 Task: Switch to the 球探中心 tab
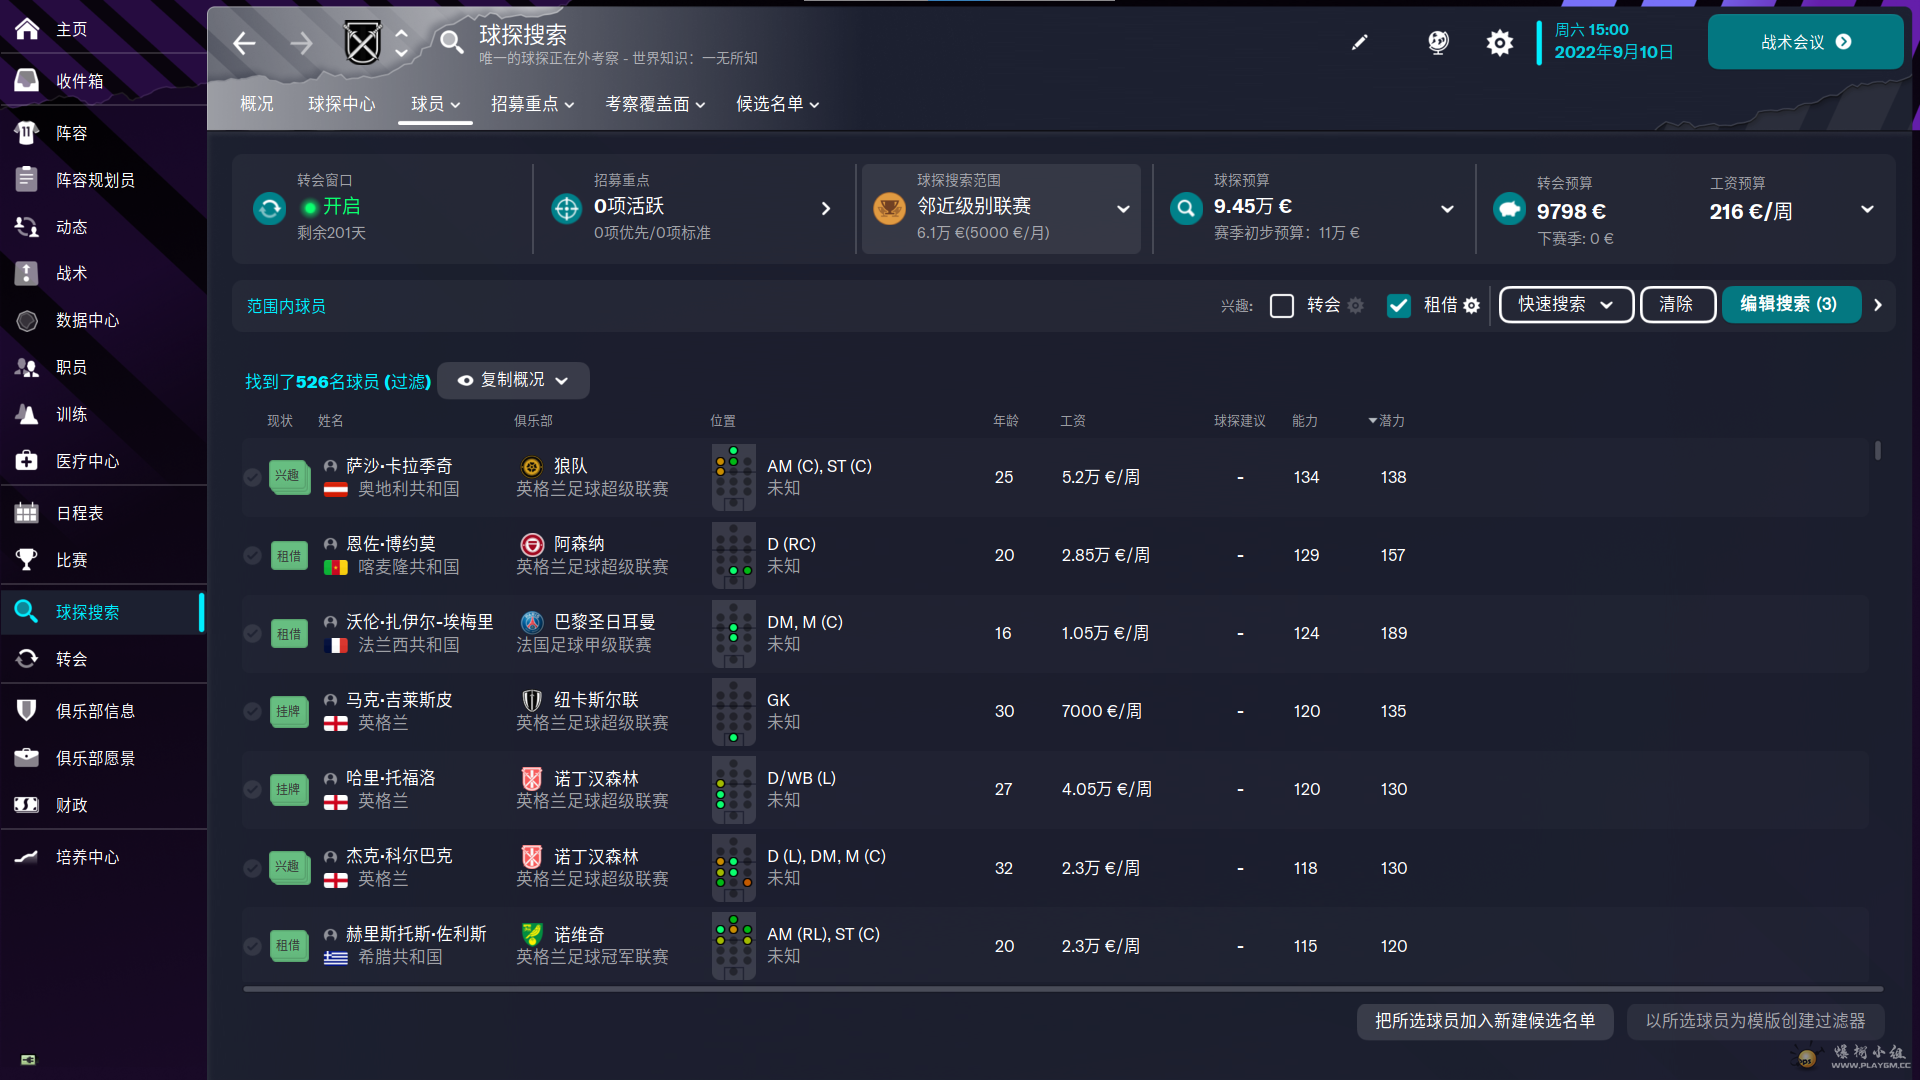[341, 104]
